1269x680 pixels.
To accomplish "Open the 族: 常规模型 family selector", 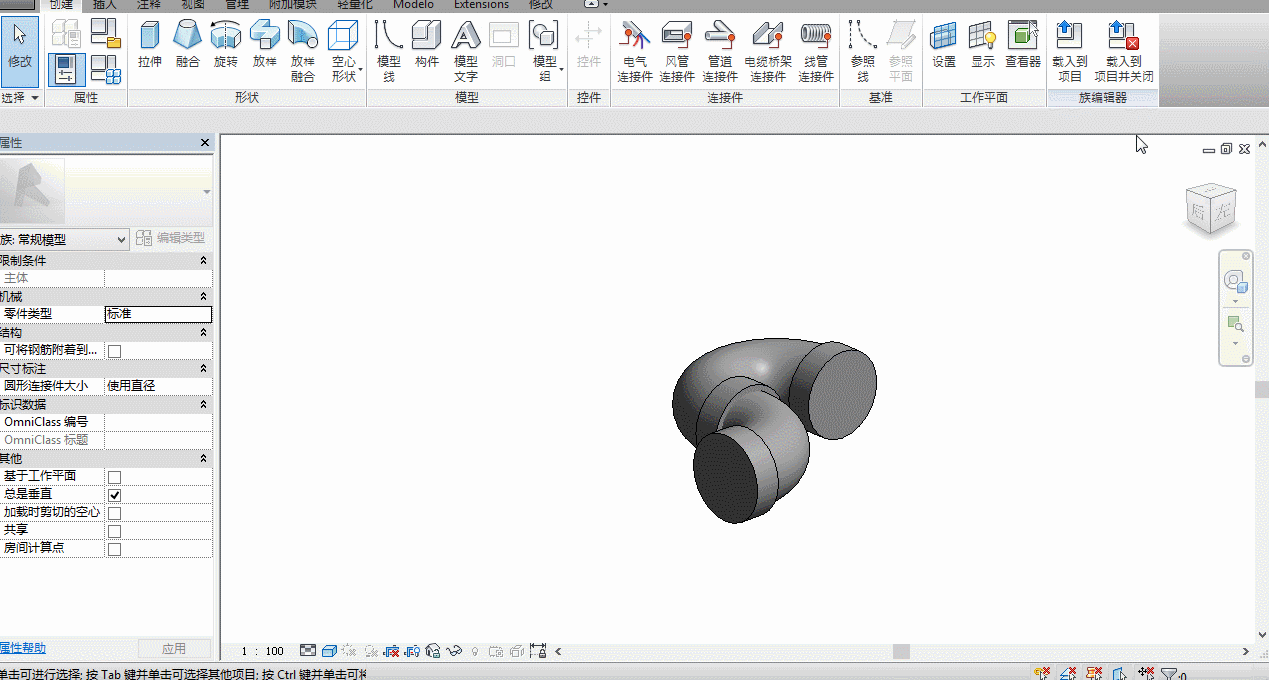I will click(65, 239).
